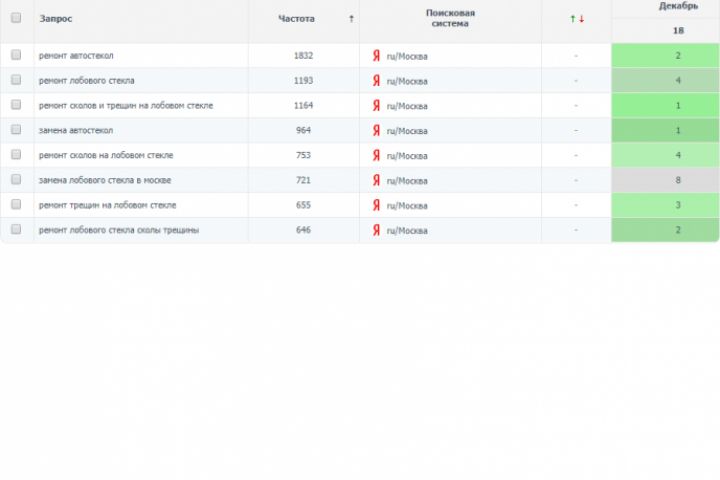Image resolution: width=720 pixels, height=480 pixels.
Task: Check box for ремонт лобового стекла сколы трещины
Action: [16, 229]
